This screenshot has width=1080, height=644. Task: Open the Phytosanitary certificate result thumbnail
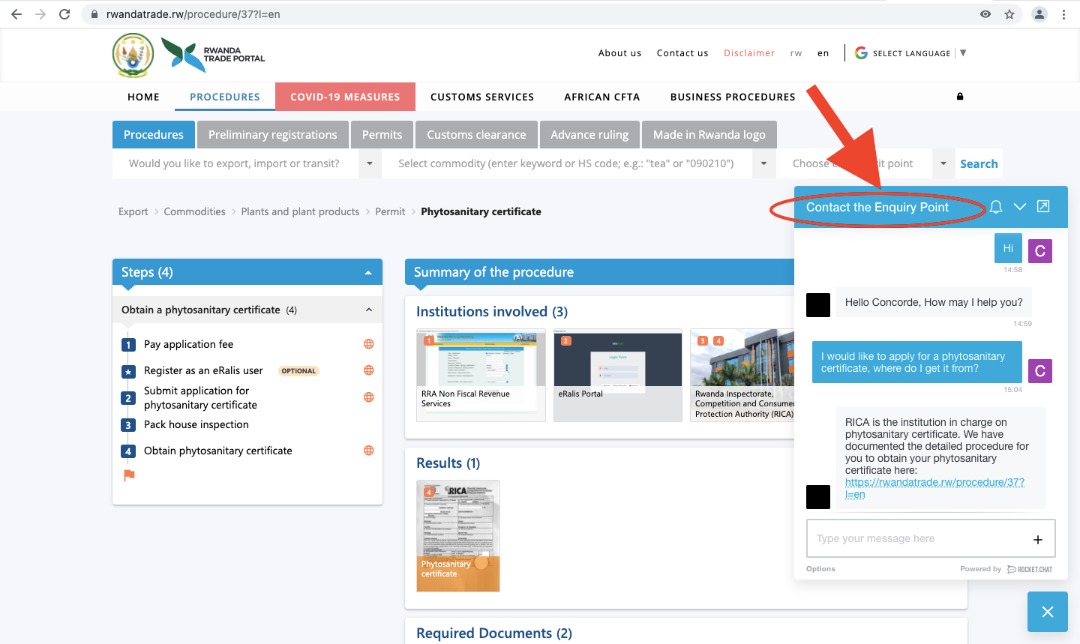tap(458, 536)
